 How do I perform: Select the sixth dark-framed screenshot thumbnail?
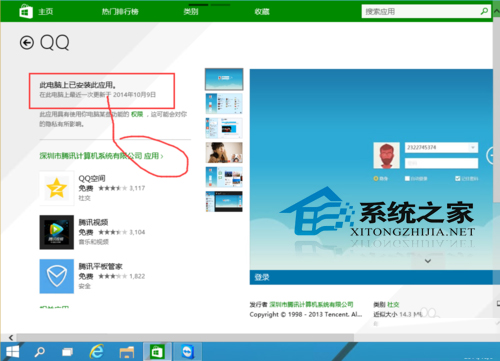[224, 201]
